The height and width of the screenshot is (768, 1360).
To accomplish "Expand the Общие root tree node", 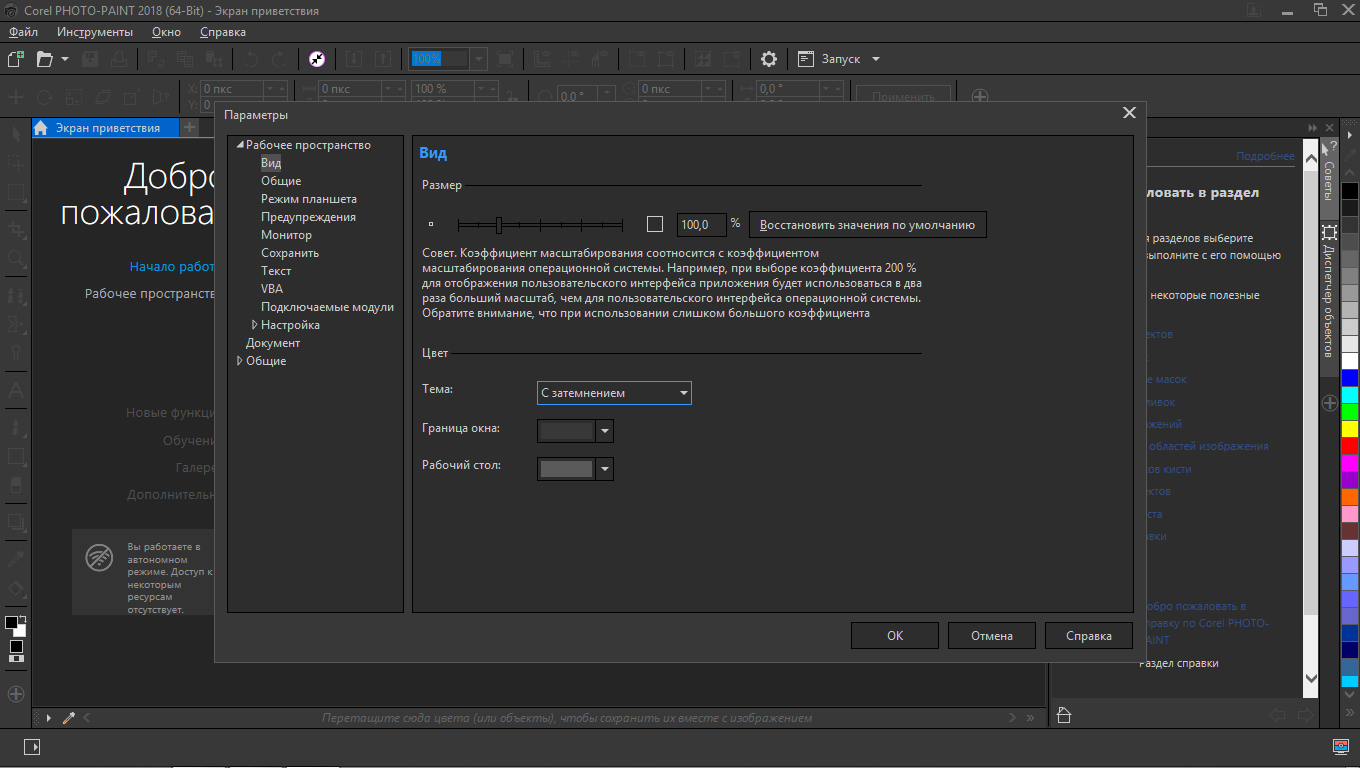I will point(240,361).
